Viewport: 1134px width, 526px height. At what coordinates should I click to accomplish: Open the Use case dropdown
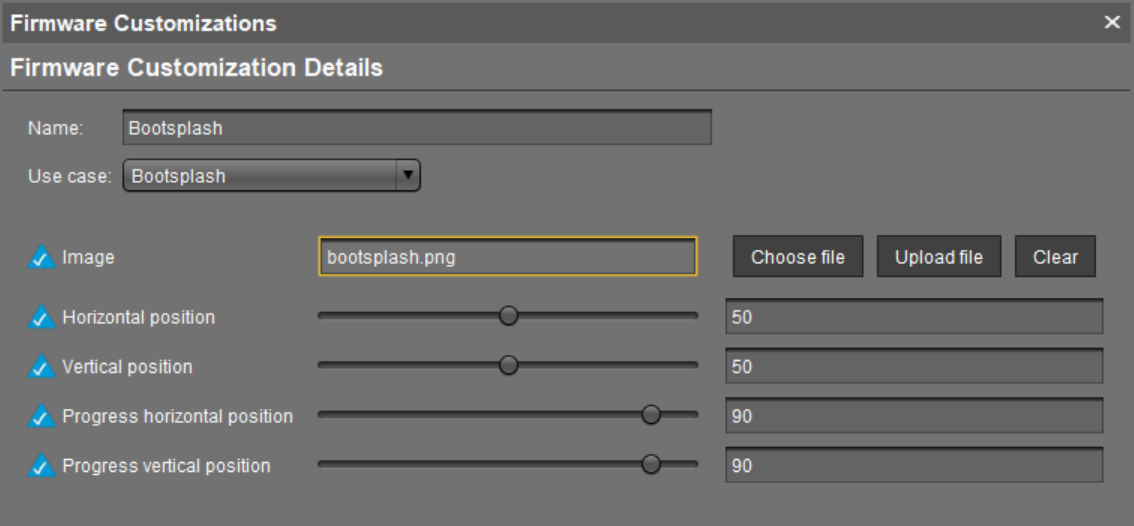coord(271,176)
